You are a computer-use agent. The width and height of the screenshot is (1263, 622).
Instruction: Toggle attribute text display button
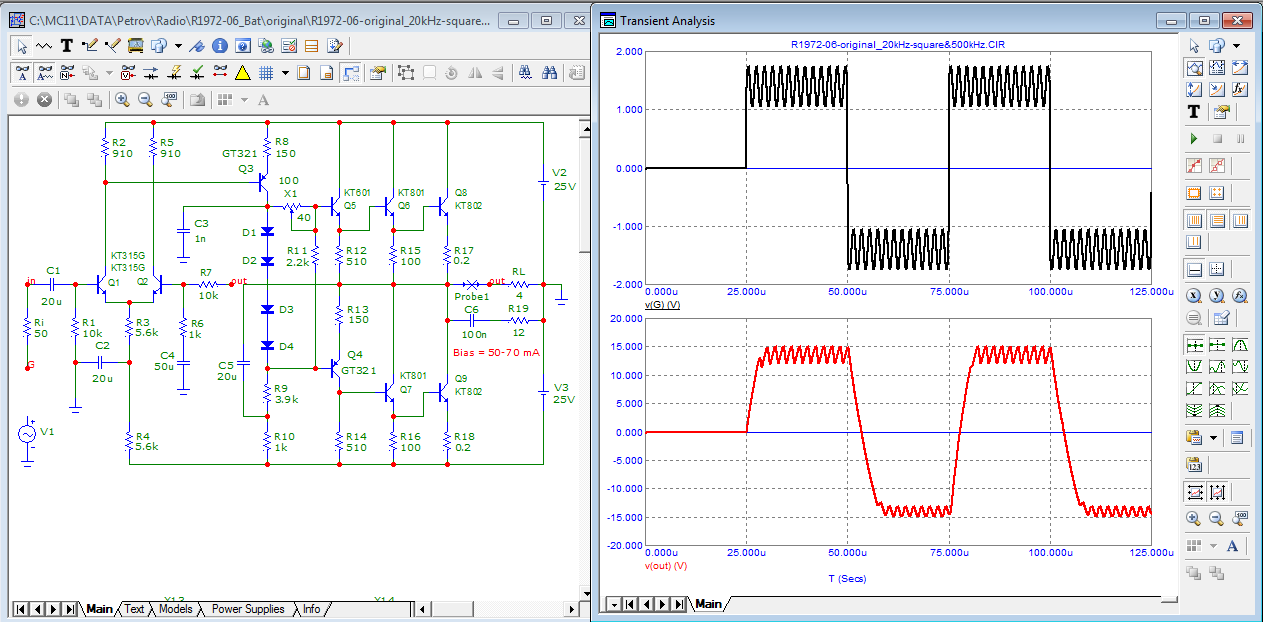click(x=21, y=72)
